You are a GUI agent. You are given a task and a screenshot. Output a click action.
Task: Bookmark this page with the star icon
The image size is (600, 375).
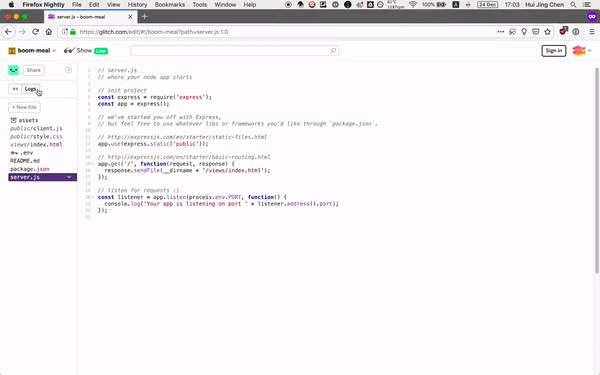(x=548, y=32)
